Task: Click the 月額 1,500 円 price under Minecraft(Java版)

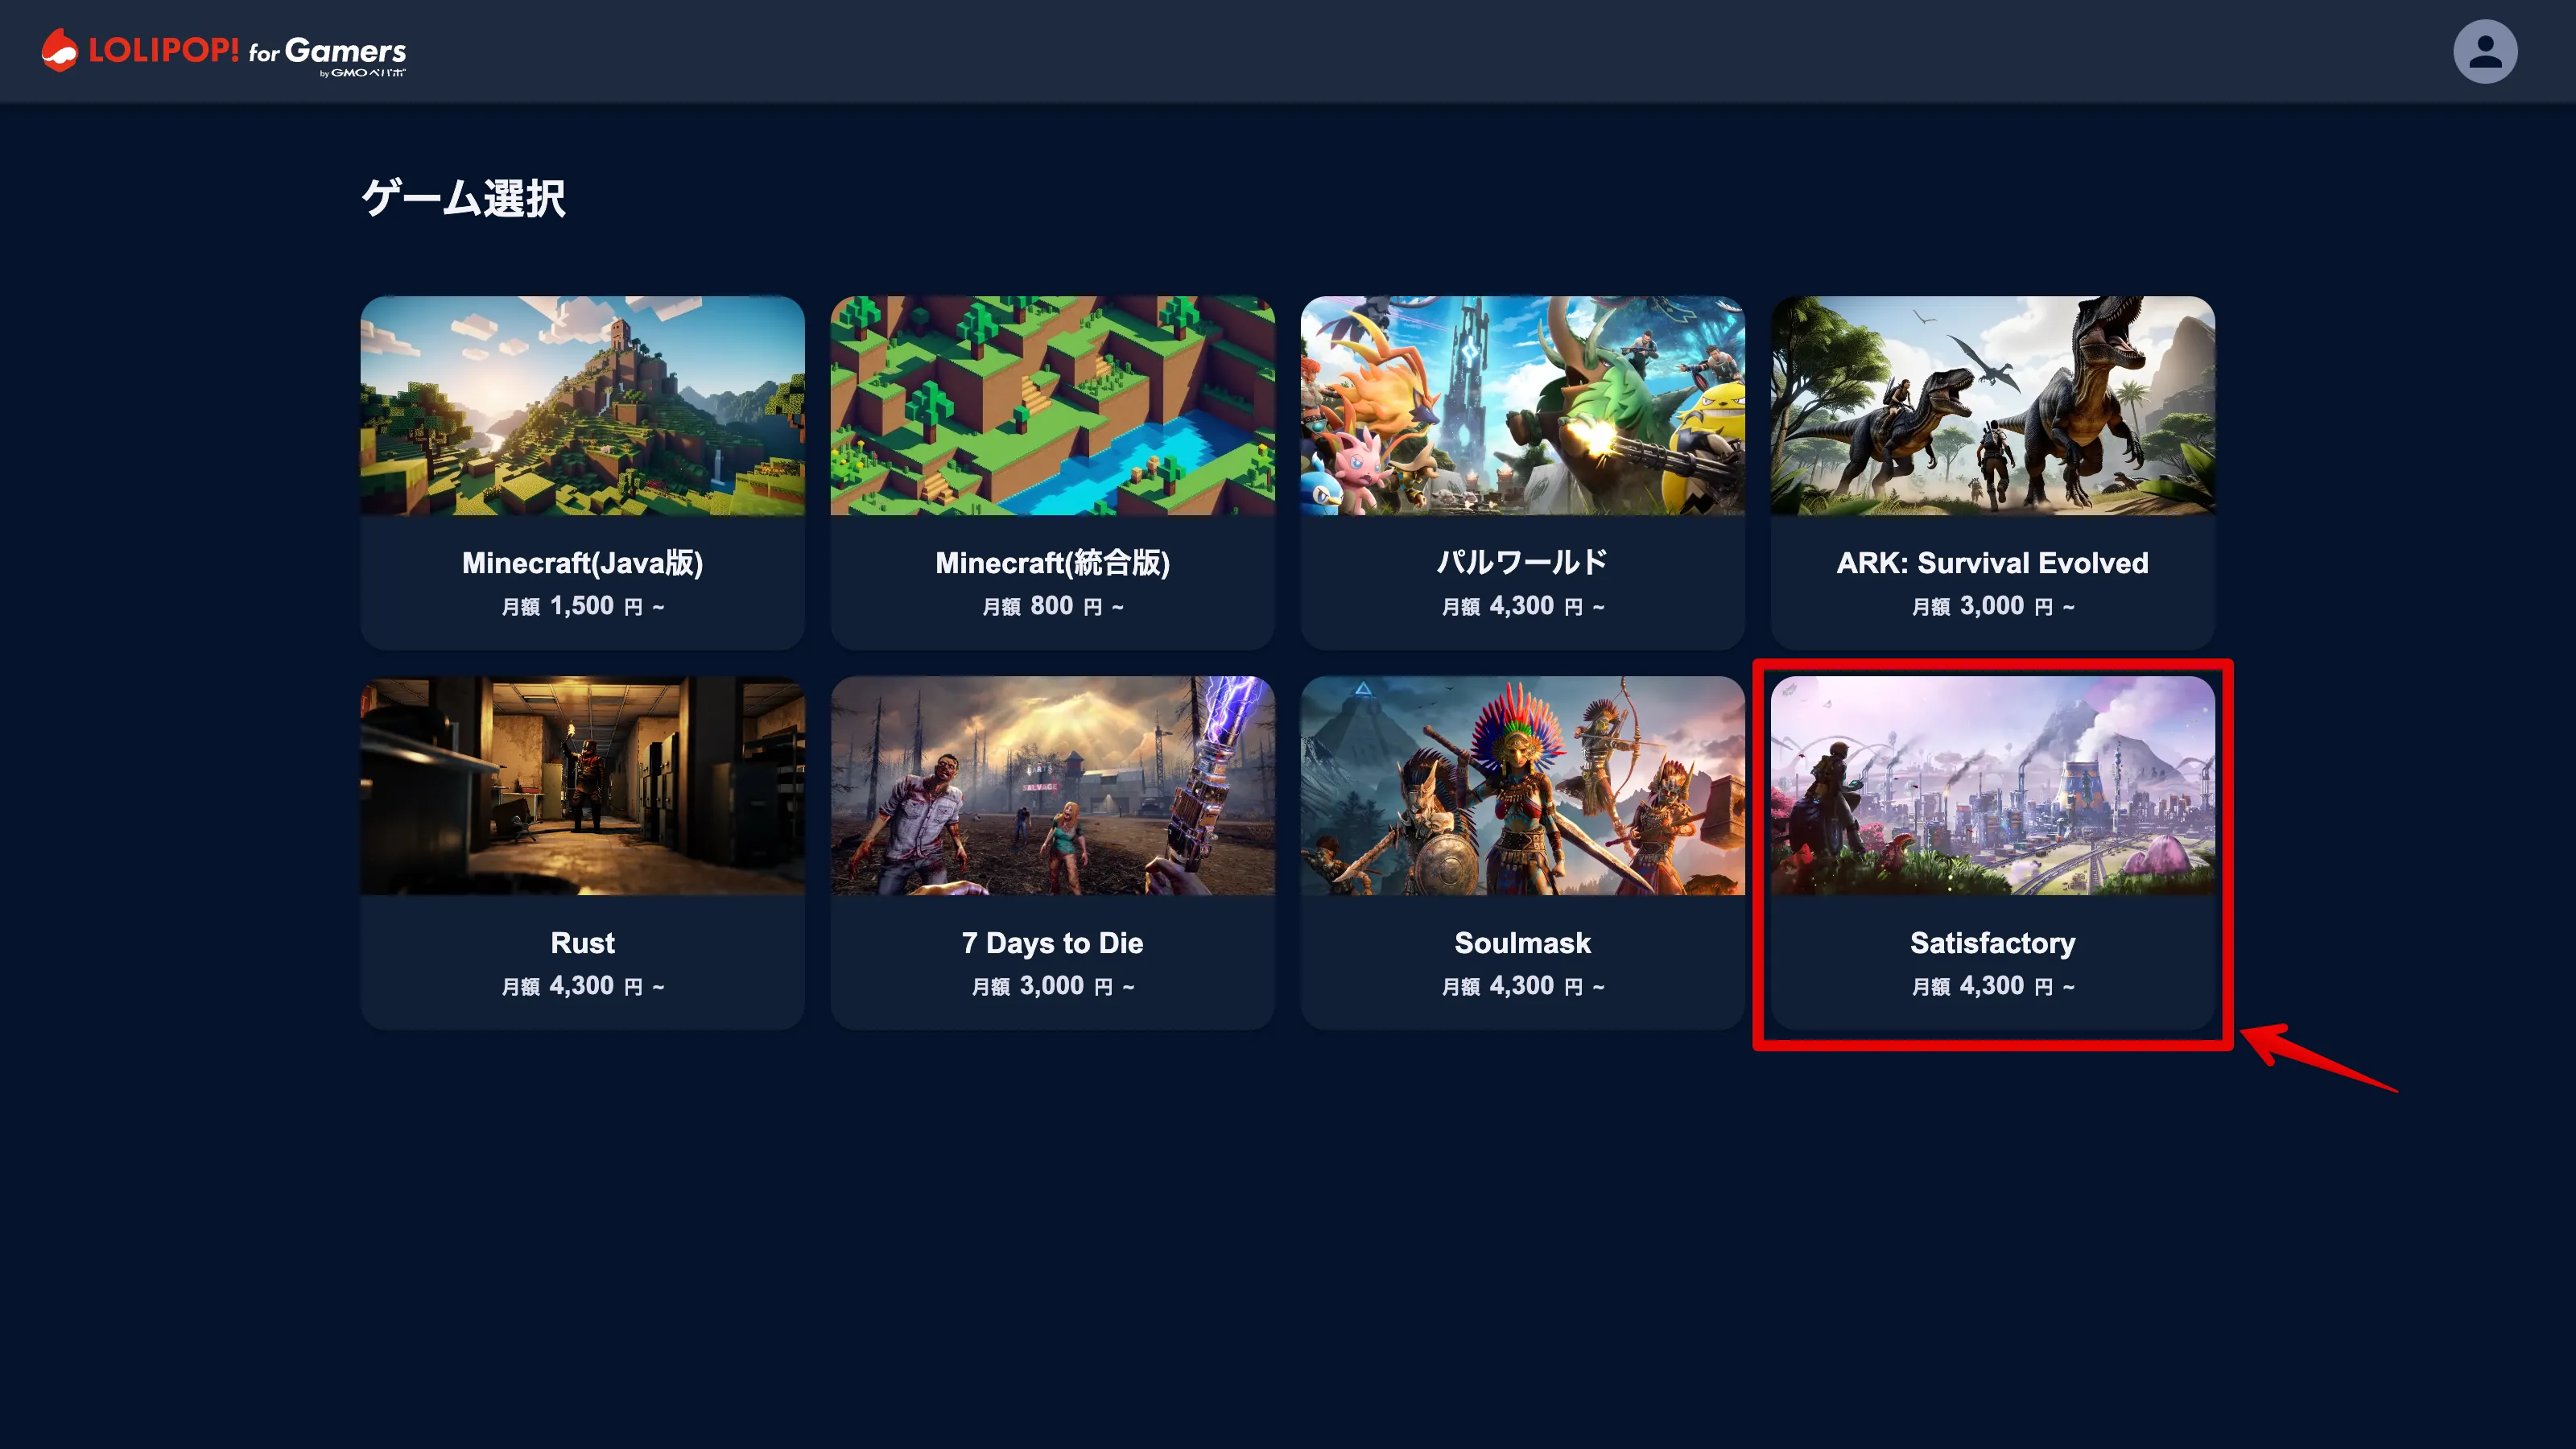Action: (582, 606)
